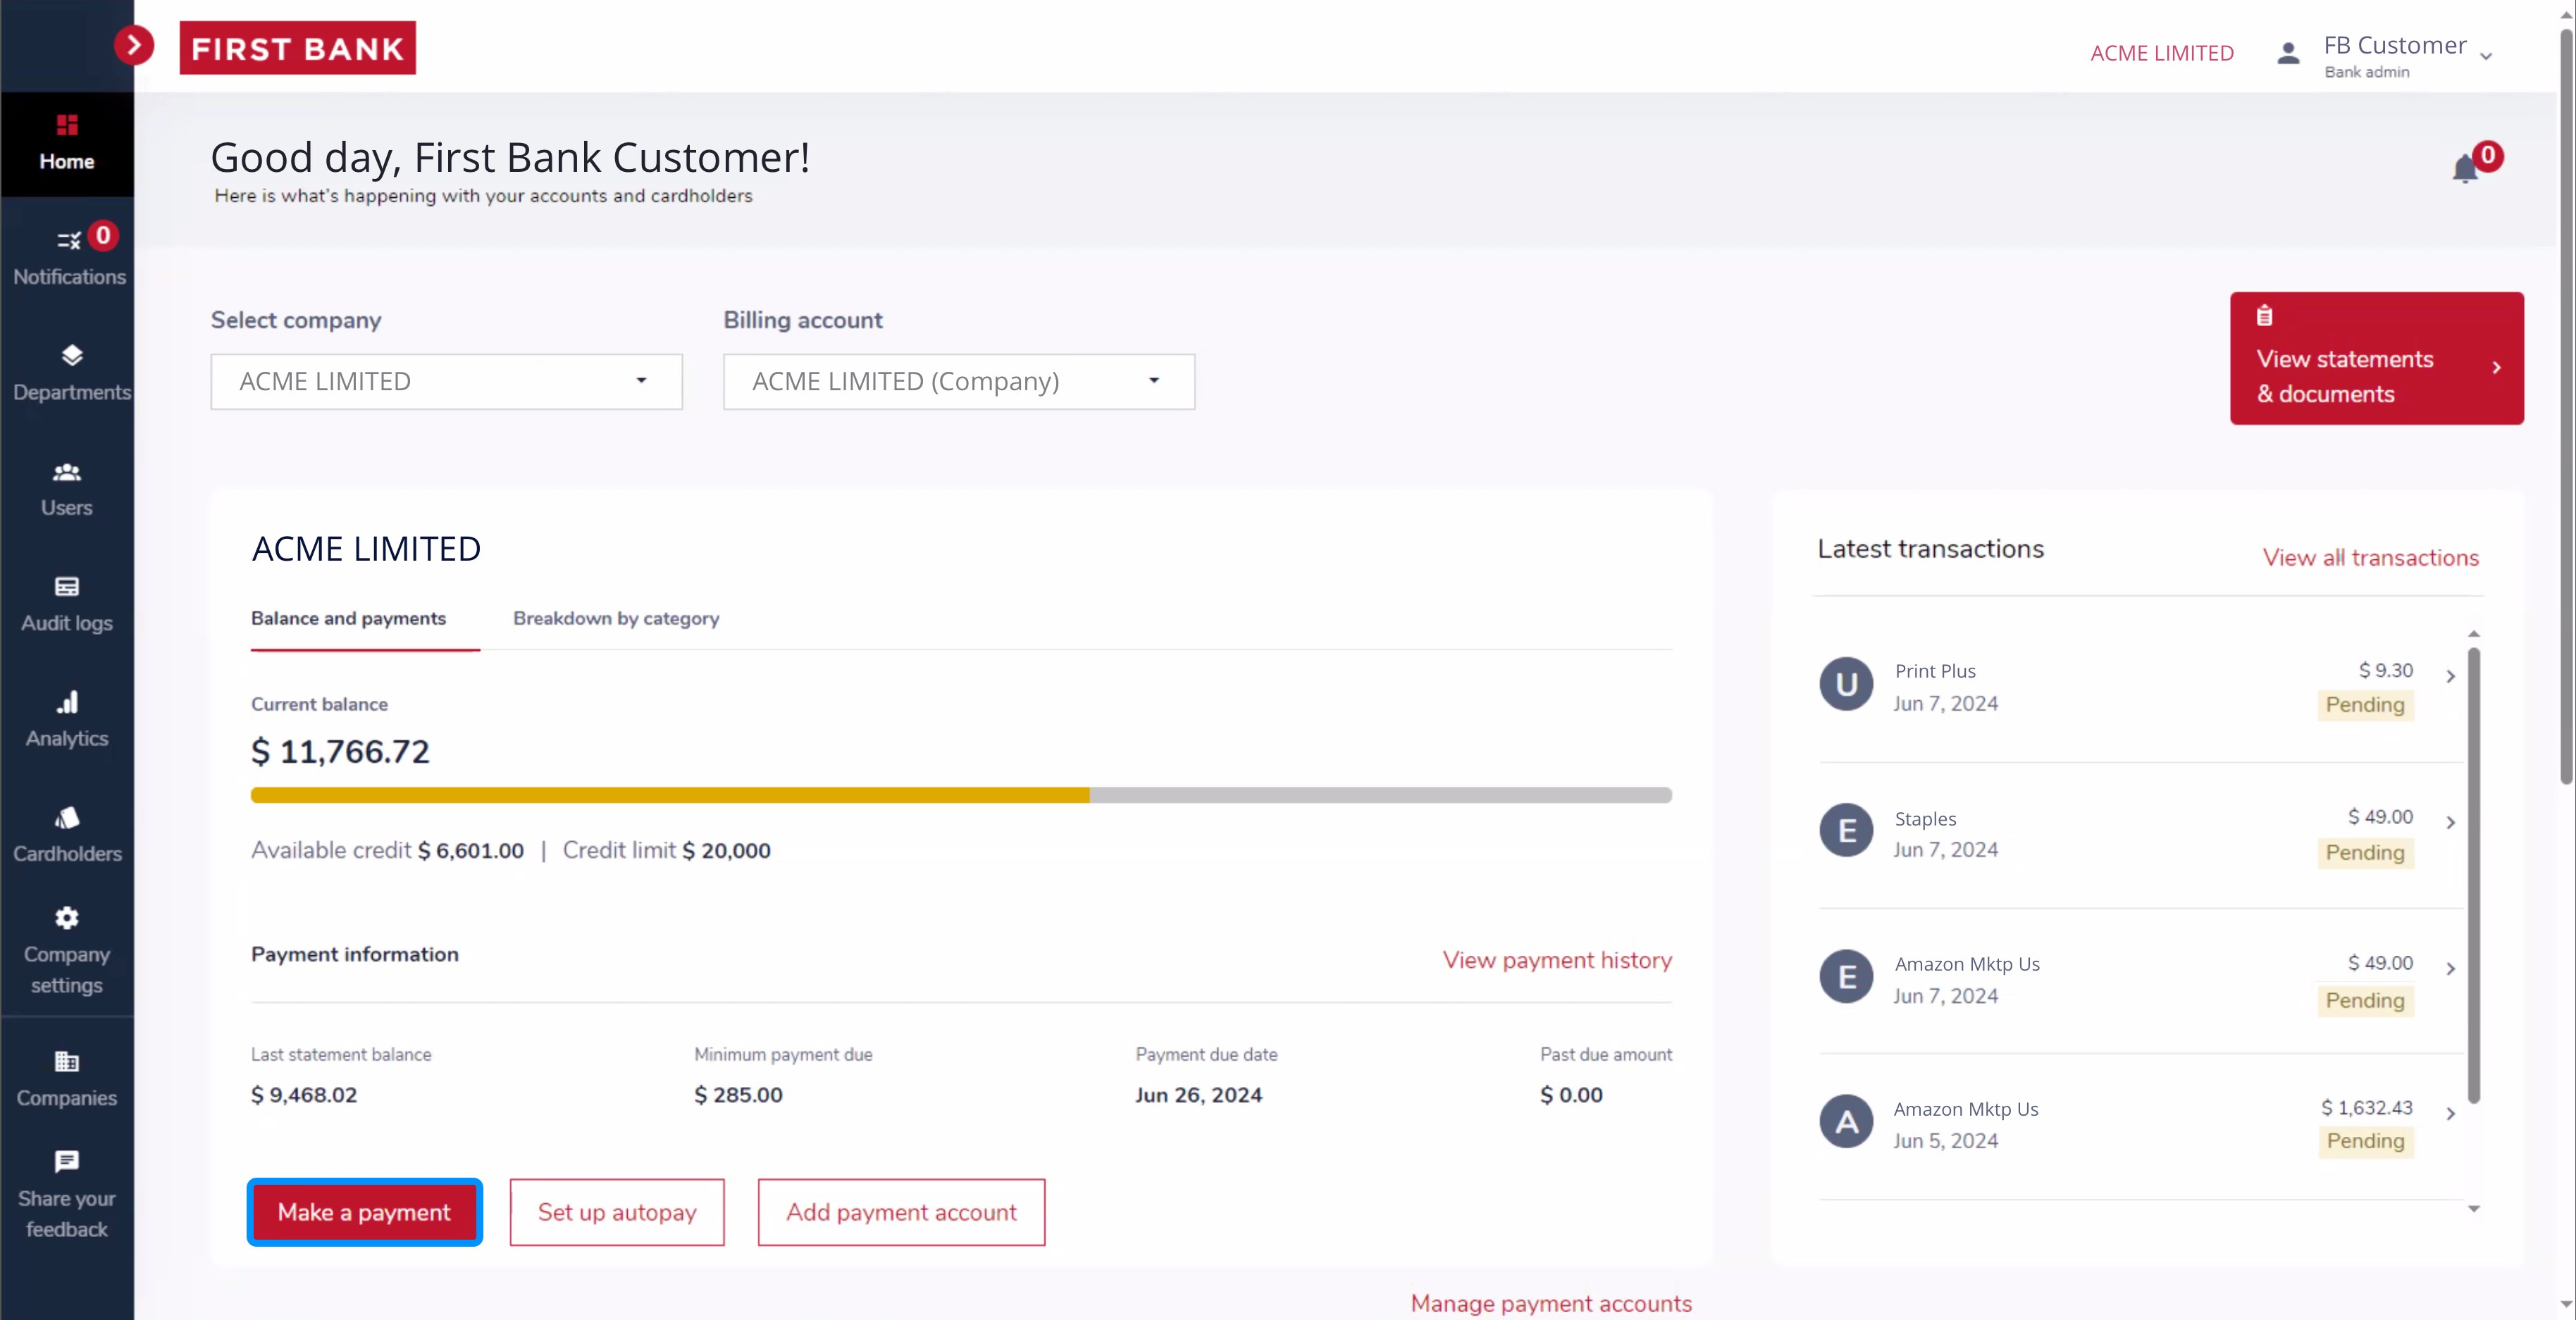
Task: Drag the credit utilization progress bar
Action: click(x=961, y=795)
